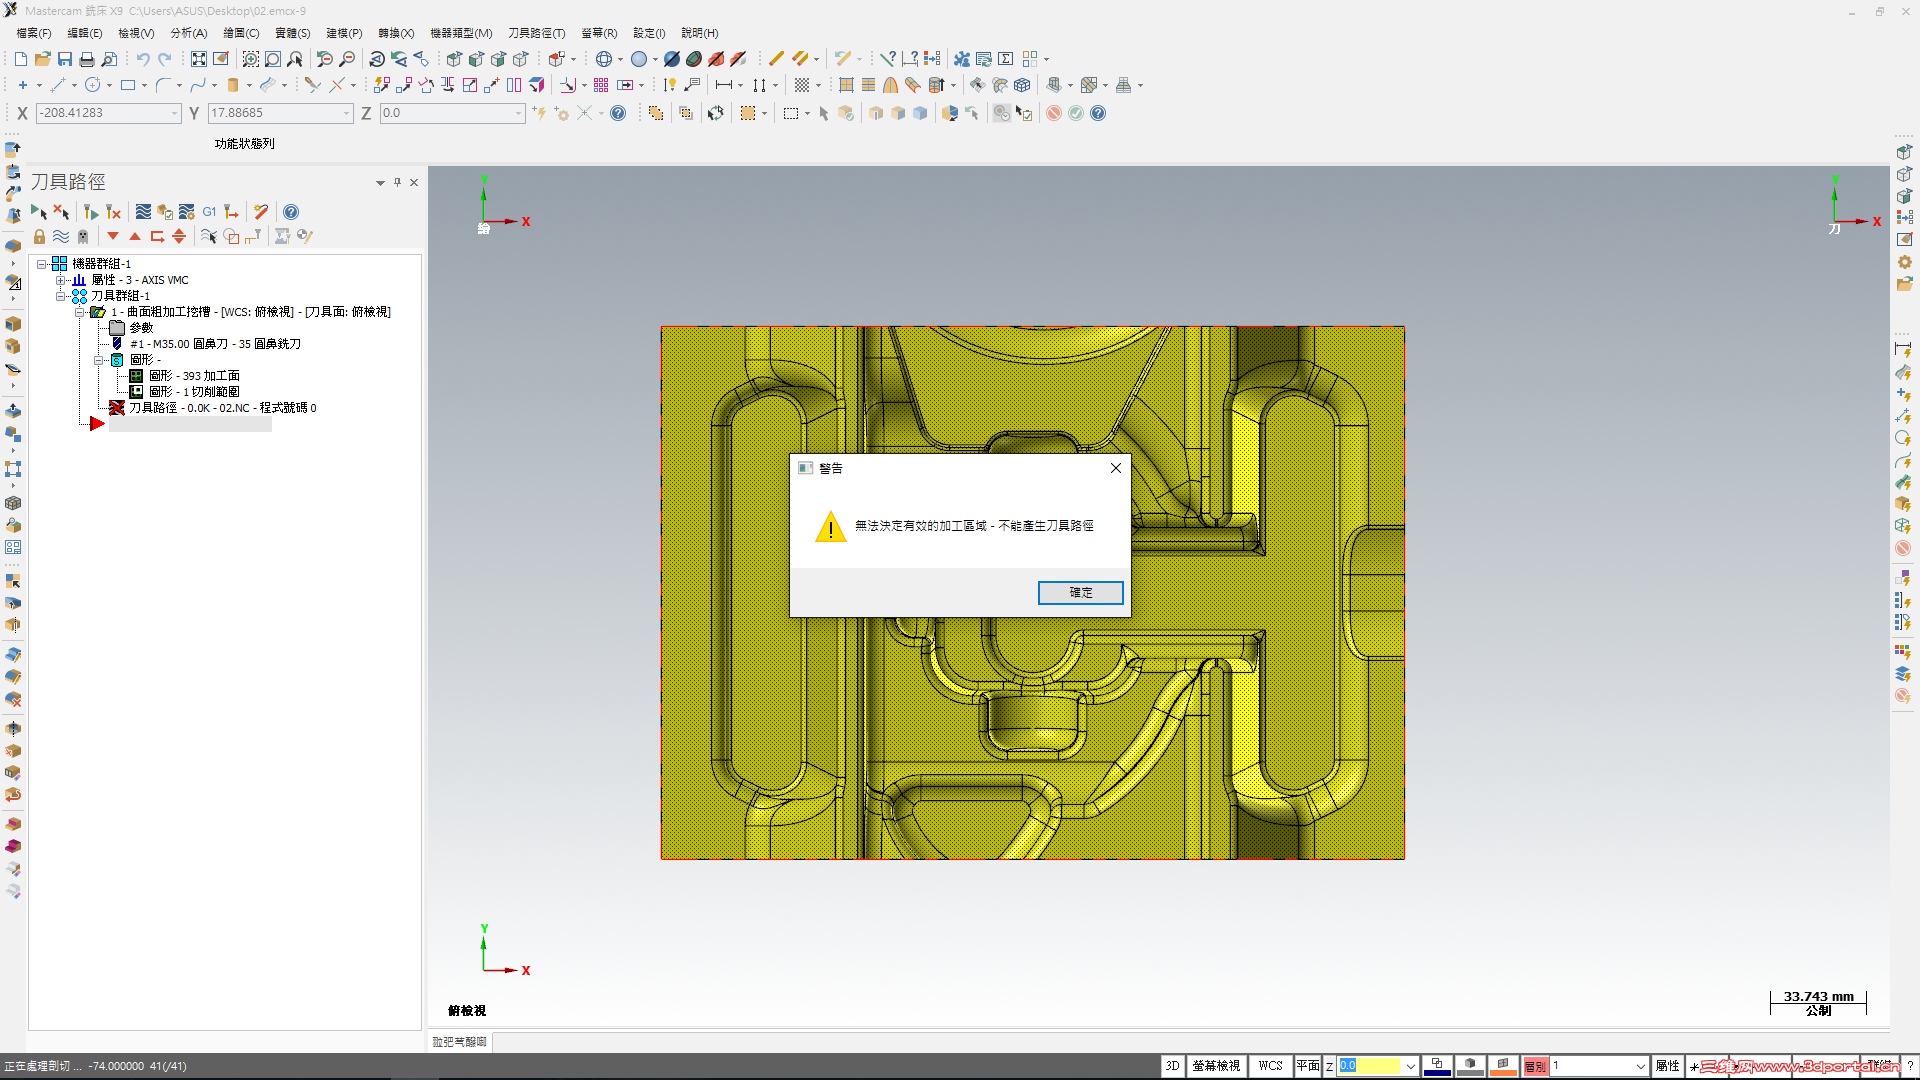Open the 分析(A) menu

point(188,33)
